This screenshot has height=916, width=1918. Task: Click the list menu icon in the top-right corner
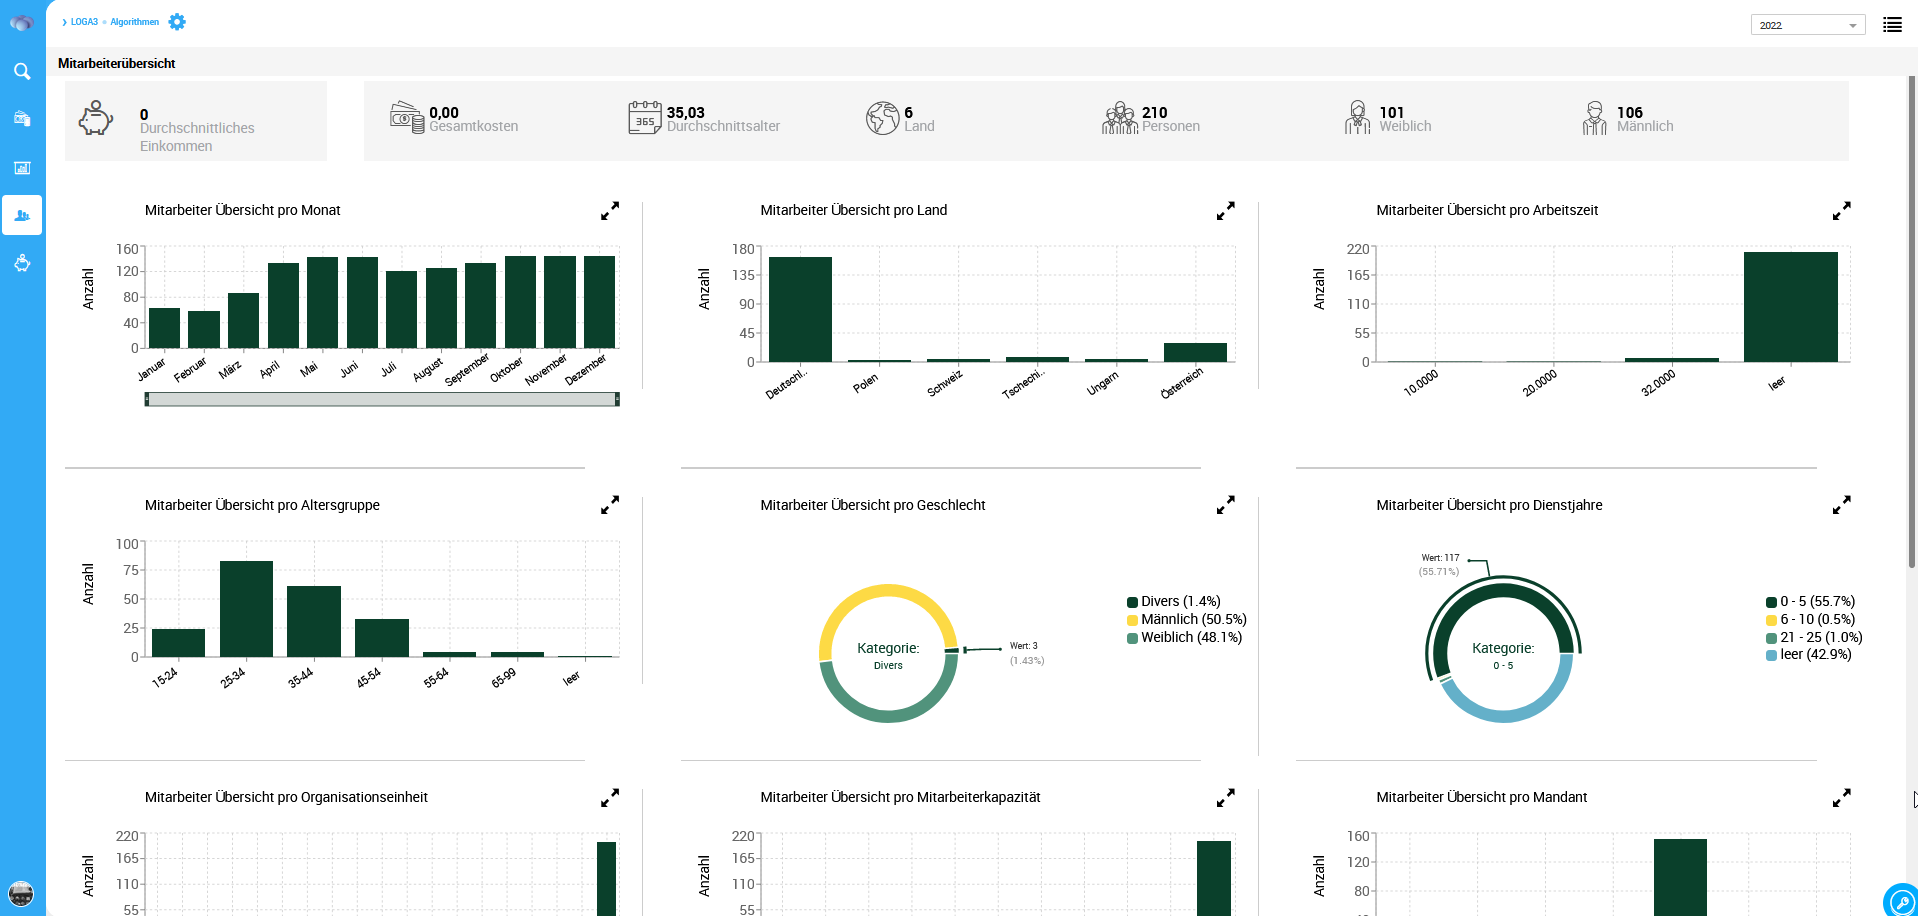pyautogui.click(x=1892, y=24)
